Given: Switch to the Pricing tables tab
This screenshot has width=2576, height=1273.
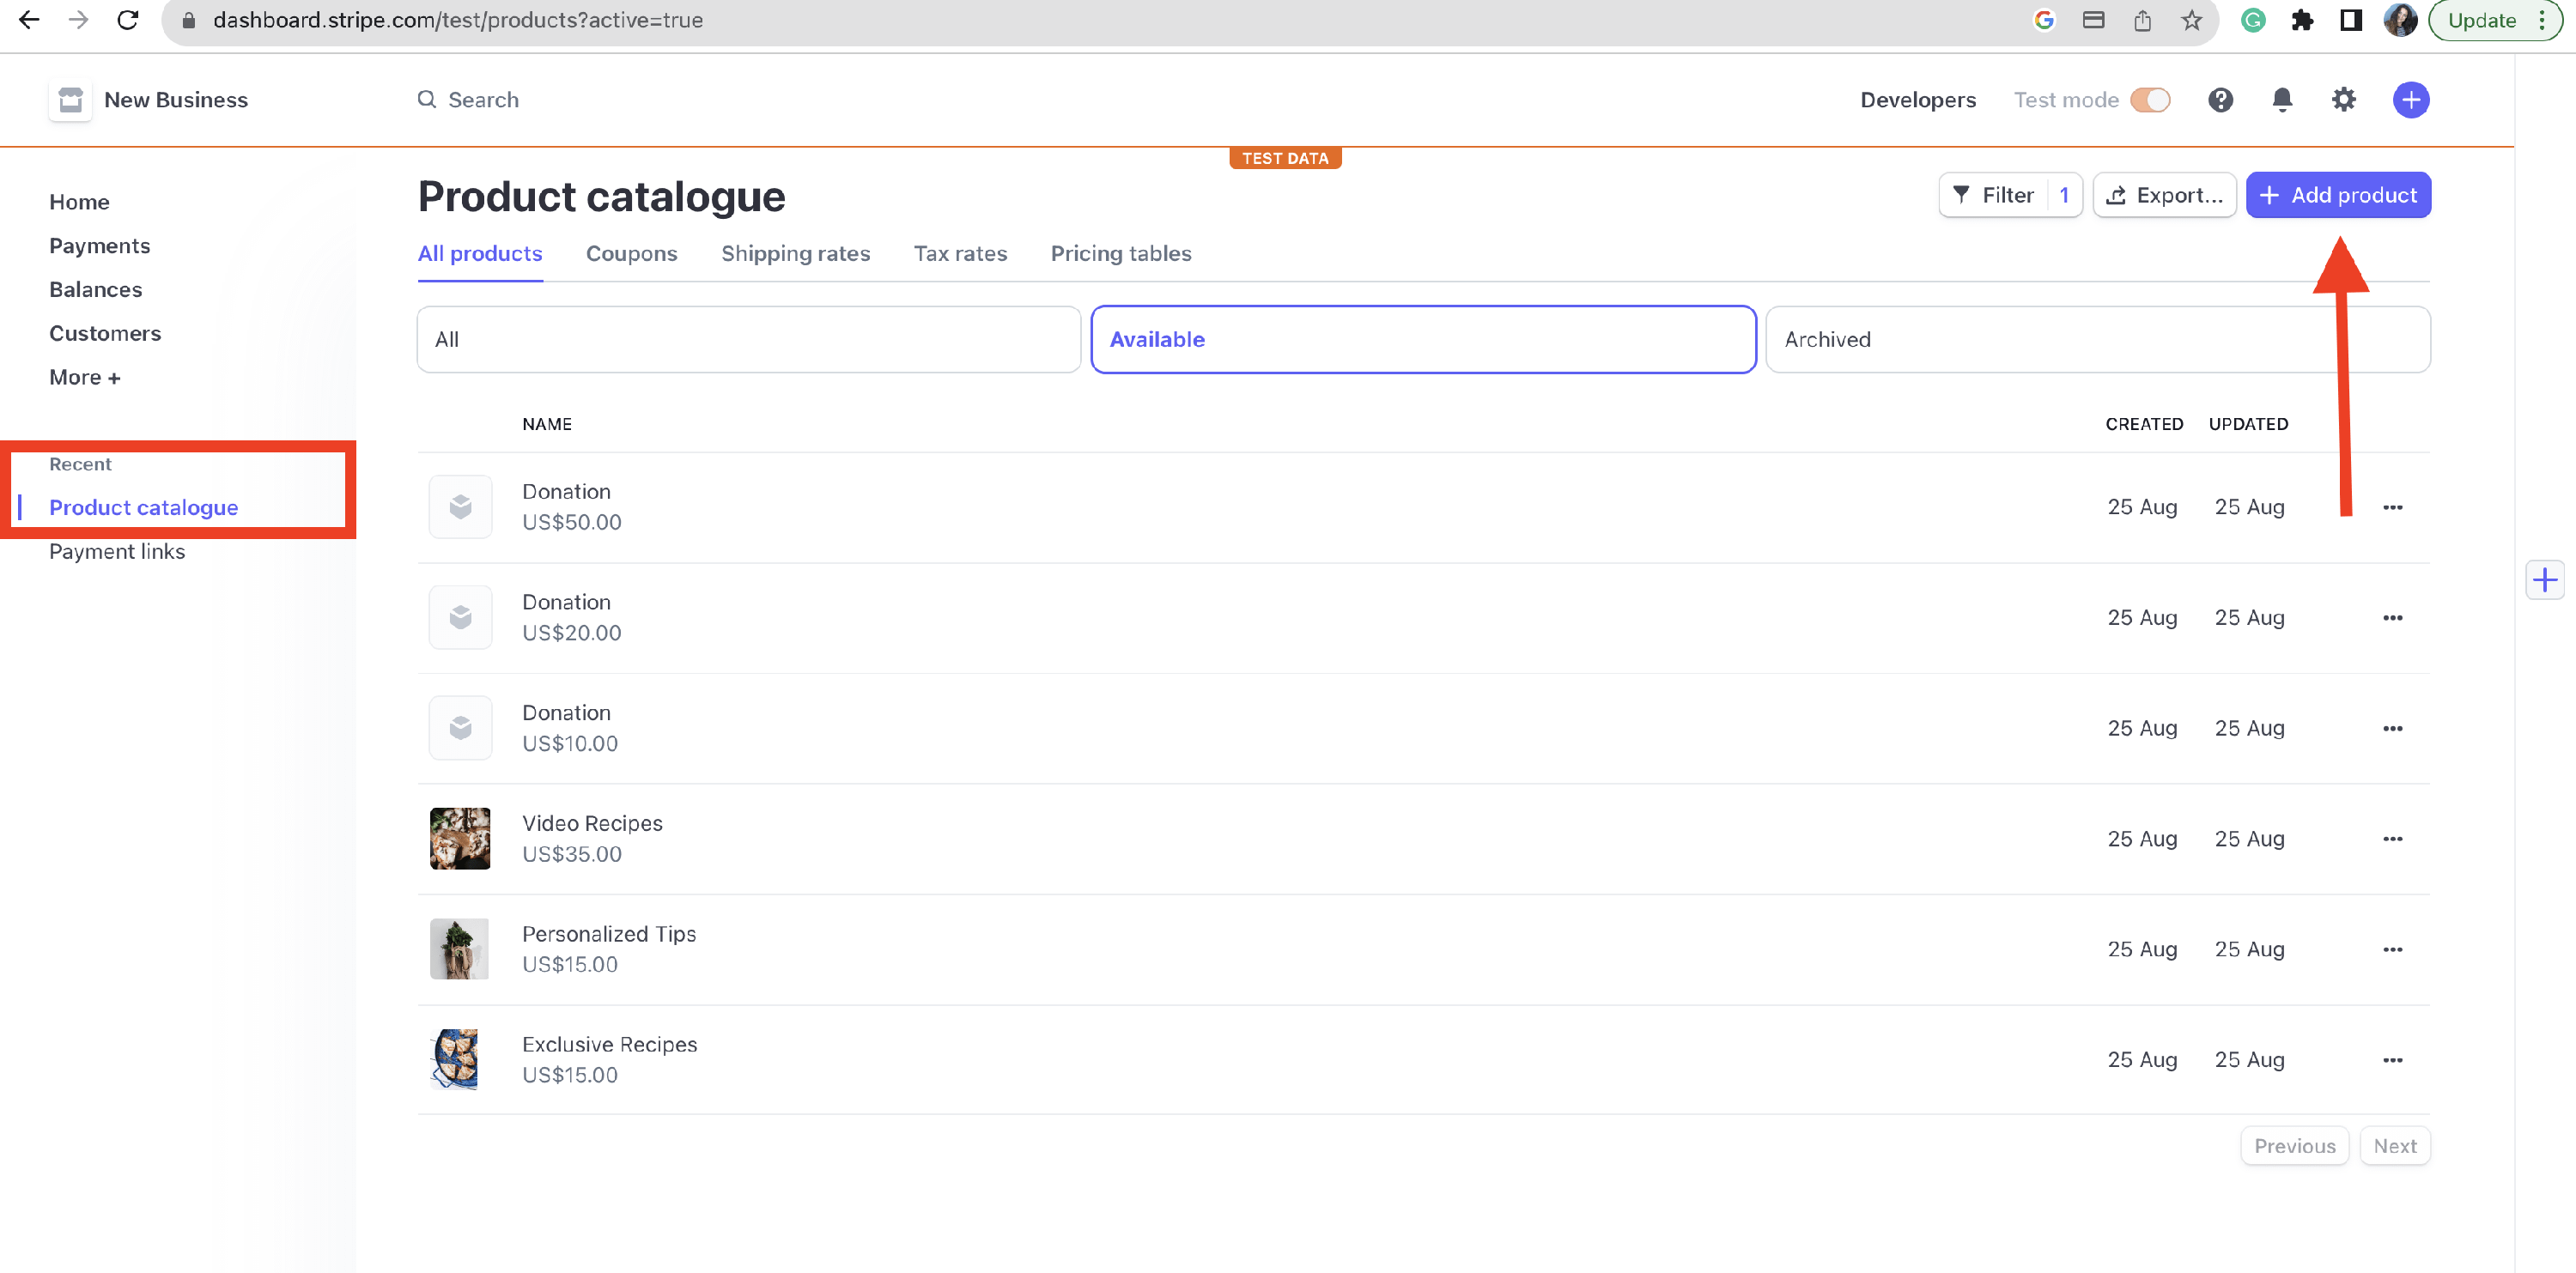Looking at the screenshot, I should (1120, 254).
